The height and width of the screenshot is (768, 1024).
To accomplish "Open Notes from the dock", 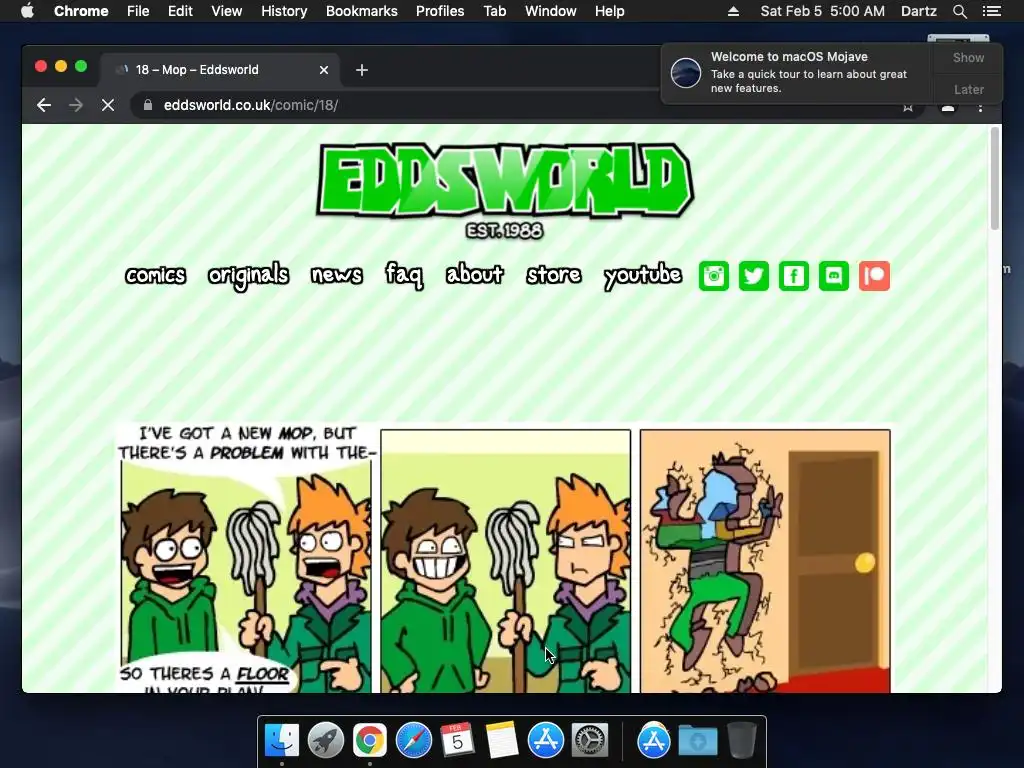I will (x=502, y=741).
